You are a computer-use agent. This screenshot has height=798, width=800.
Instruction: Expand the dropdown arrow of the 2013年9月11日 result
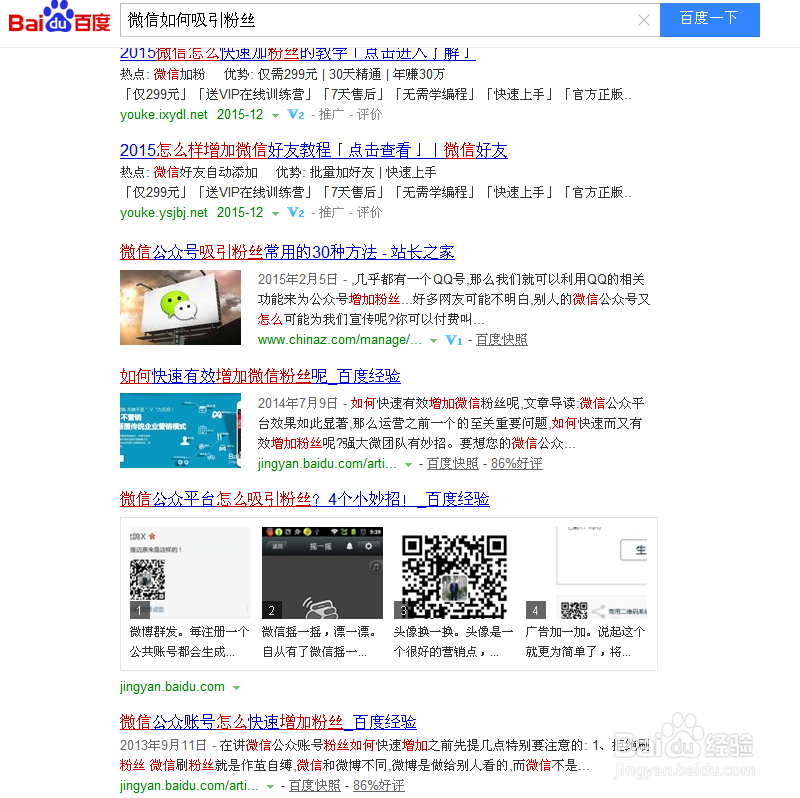(270, 787)
